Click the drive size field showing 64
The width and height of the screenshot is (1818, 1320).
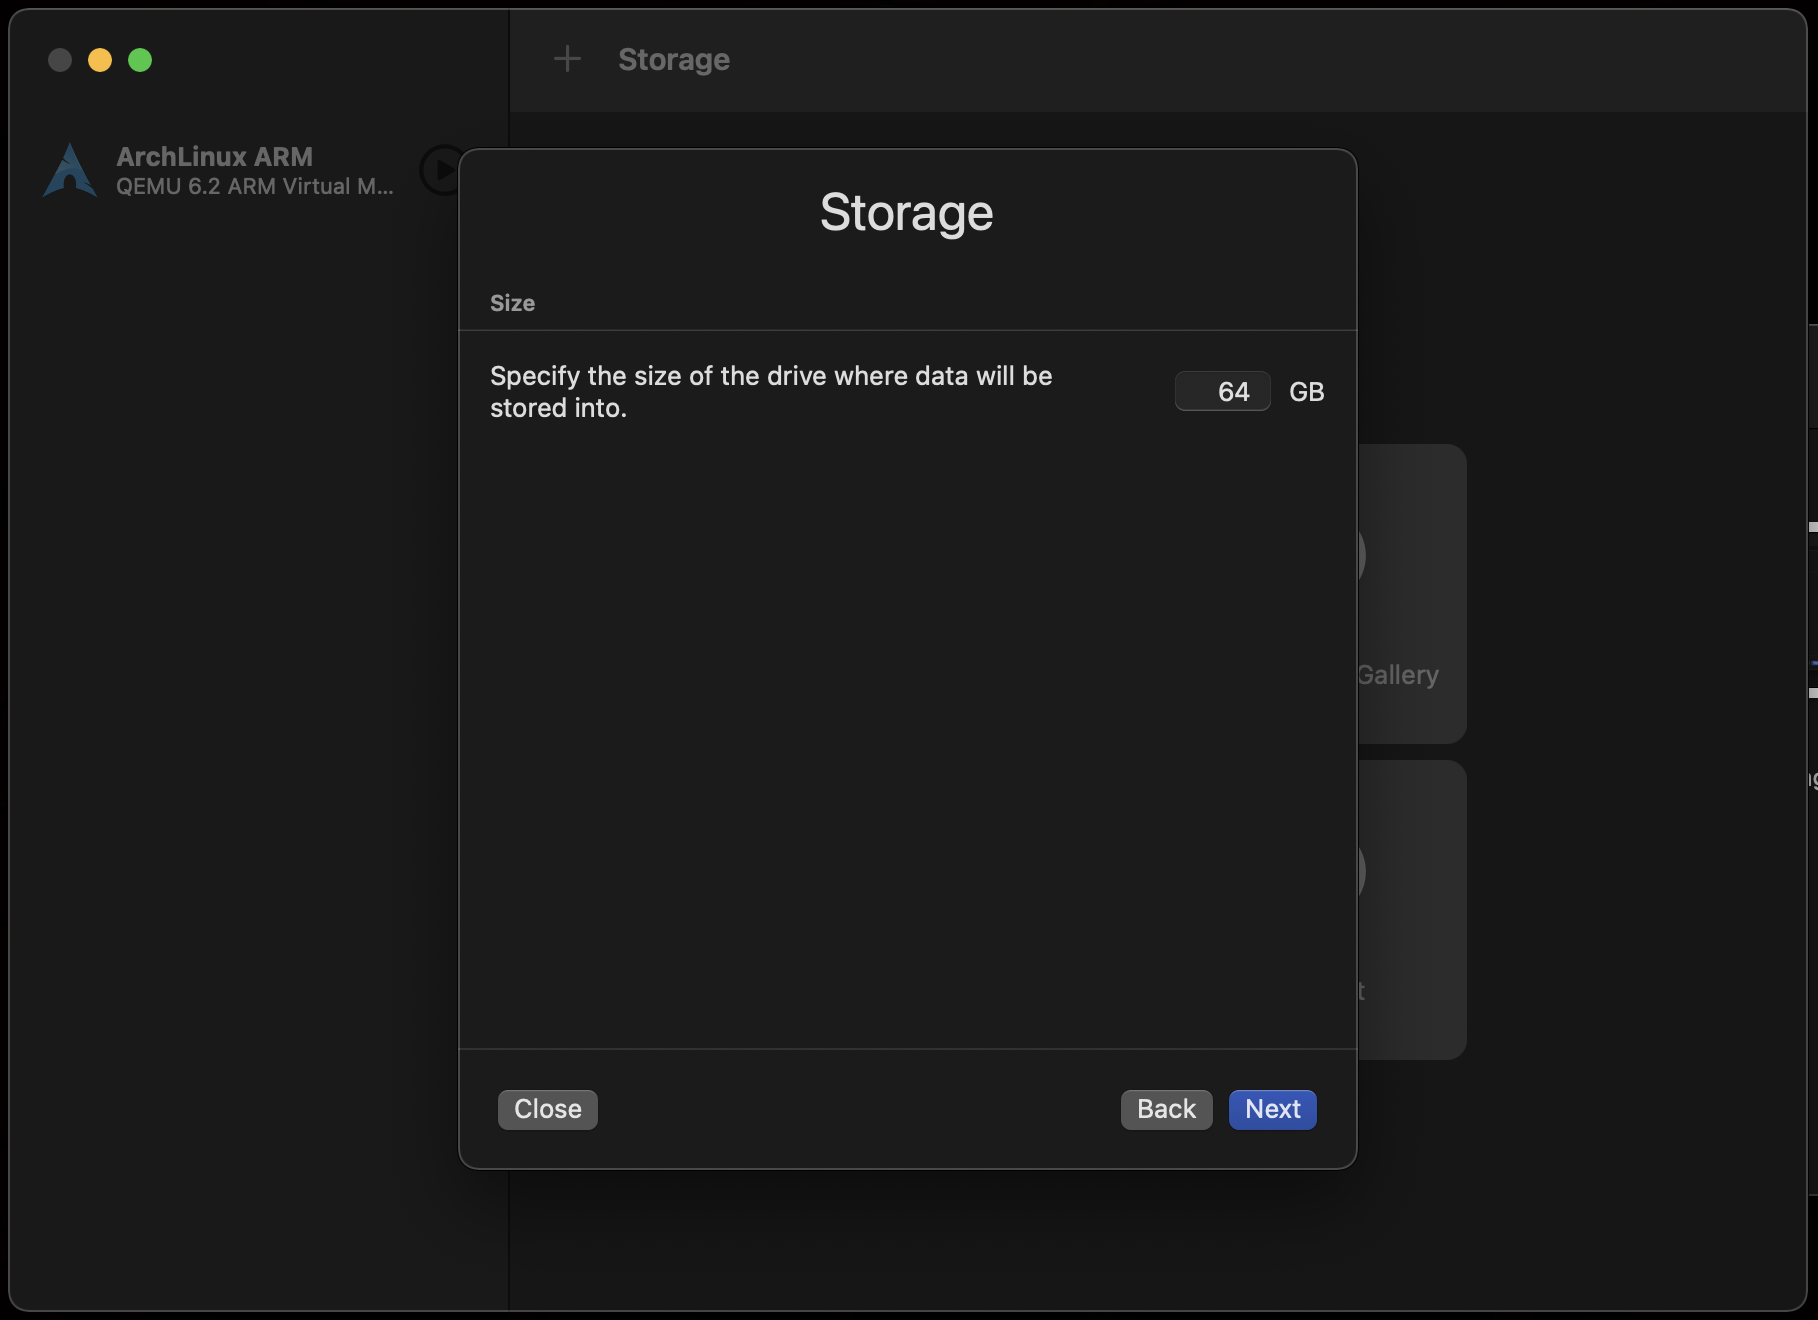[1222, 391]
